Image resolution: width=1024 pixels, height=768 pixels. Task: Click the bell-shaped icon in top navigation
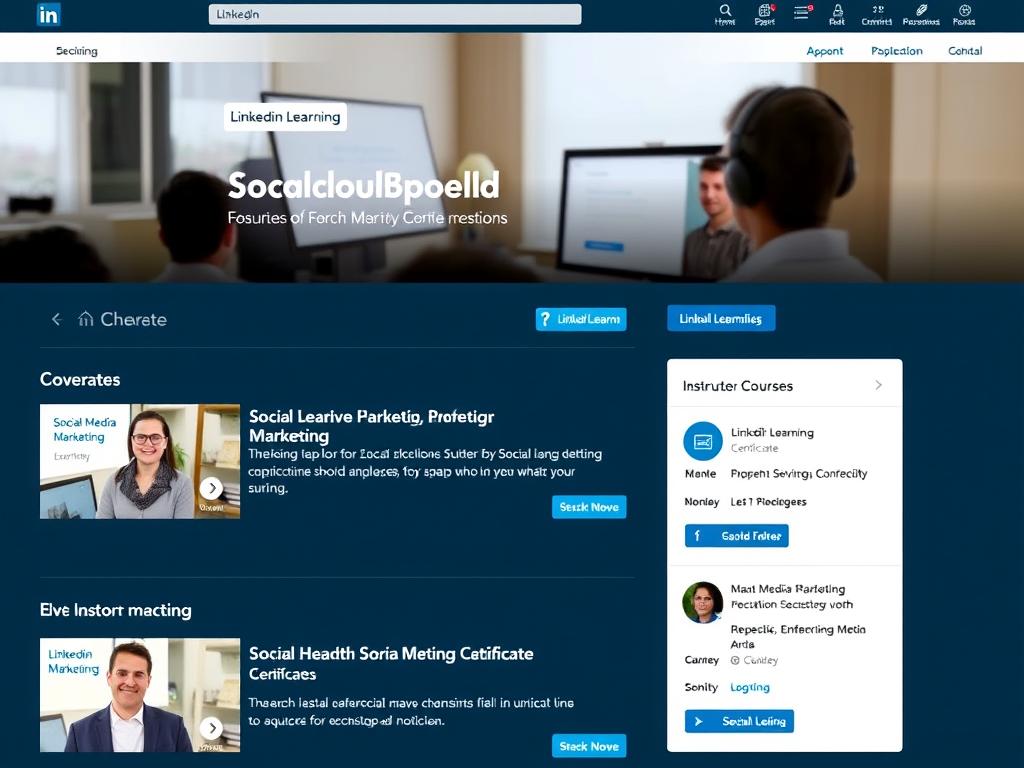click(x=837, y=10)
